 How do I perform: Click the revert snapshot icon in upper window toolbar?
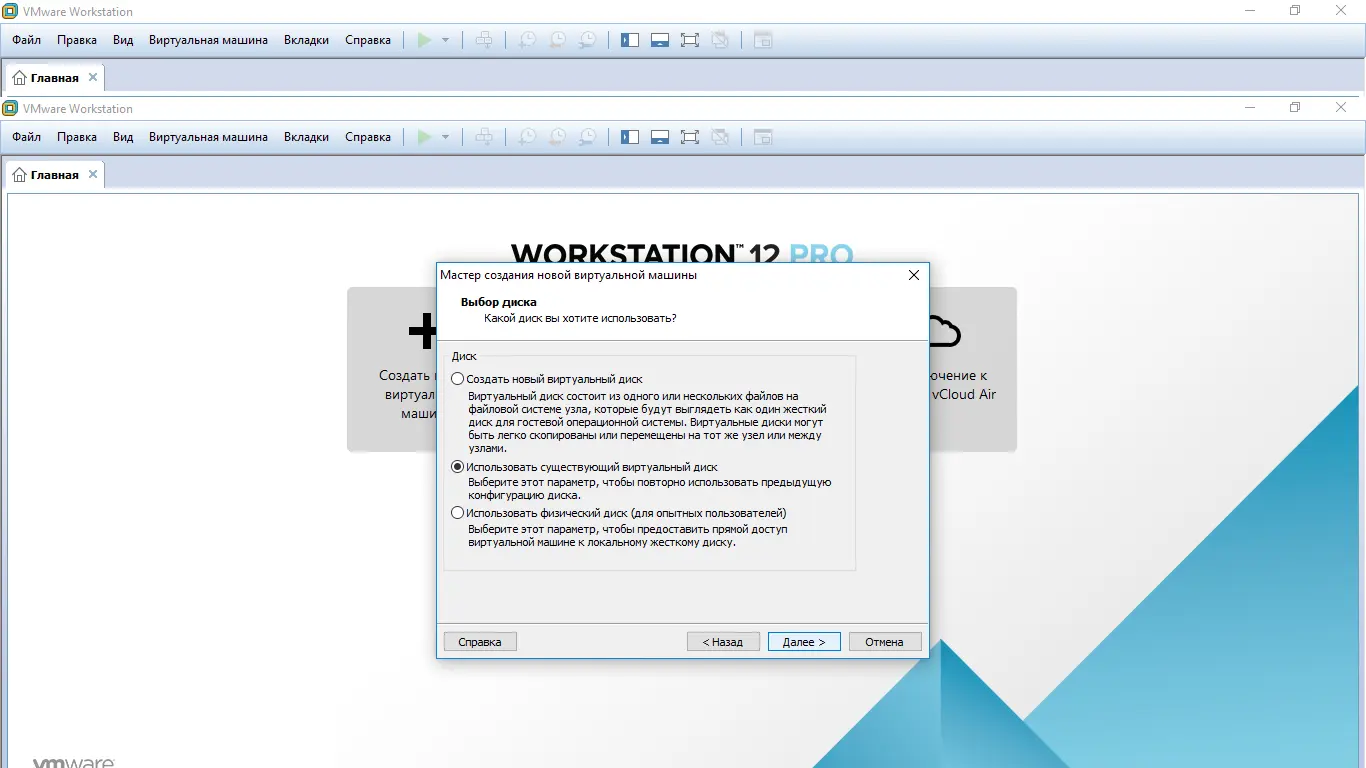(x=557, y=40)
